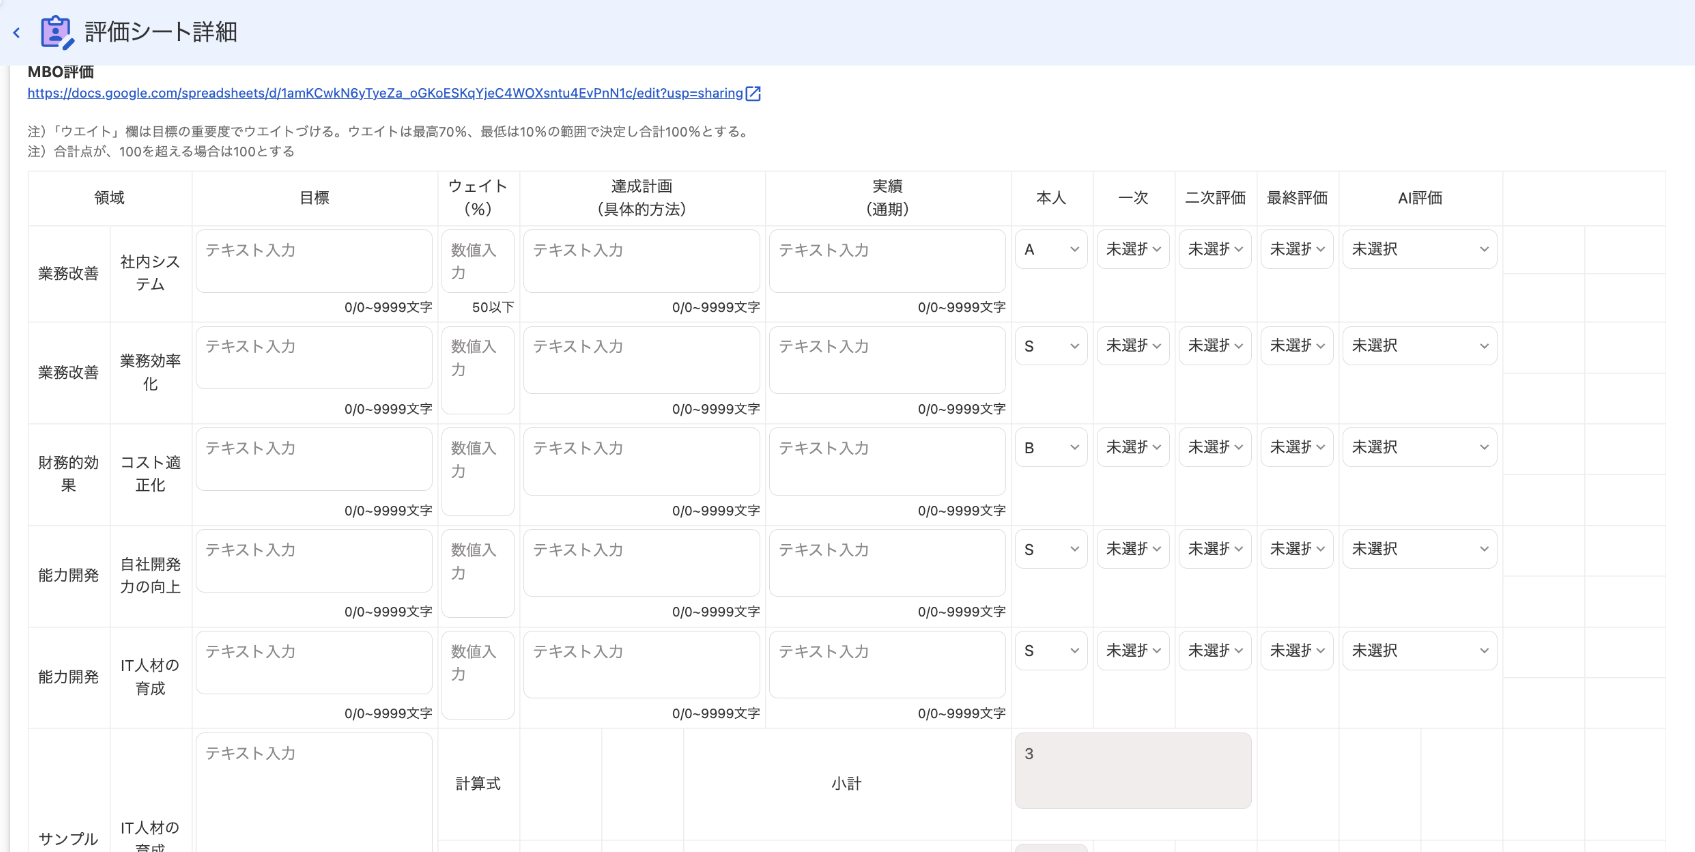The image size is (1695, 852).
Task: Focus ウェイト numeric field in 社内システム row
Action: 478,261
